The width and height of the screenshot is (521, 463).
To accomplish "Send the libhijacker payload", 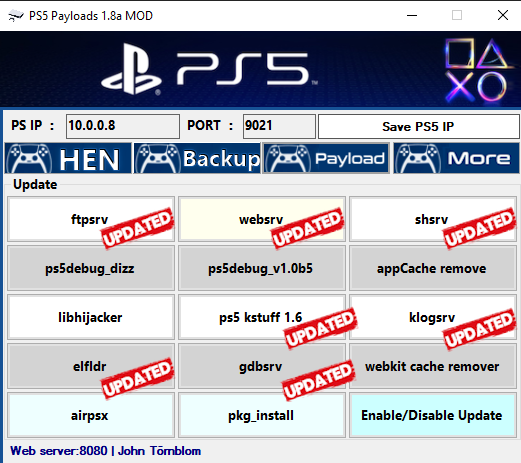I will 91,317.
